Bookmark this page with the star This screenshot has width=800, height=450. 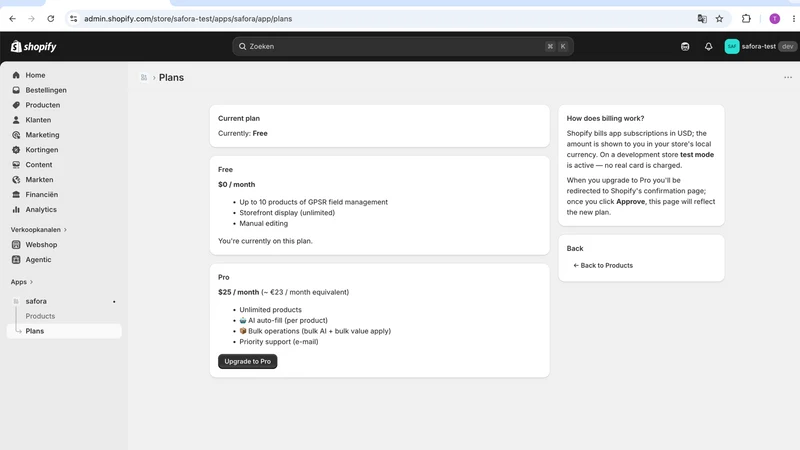(719, 19)
